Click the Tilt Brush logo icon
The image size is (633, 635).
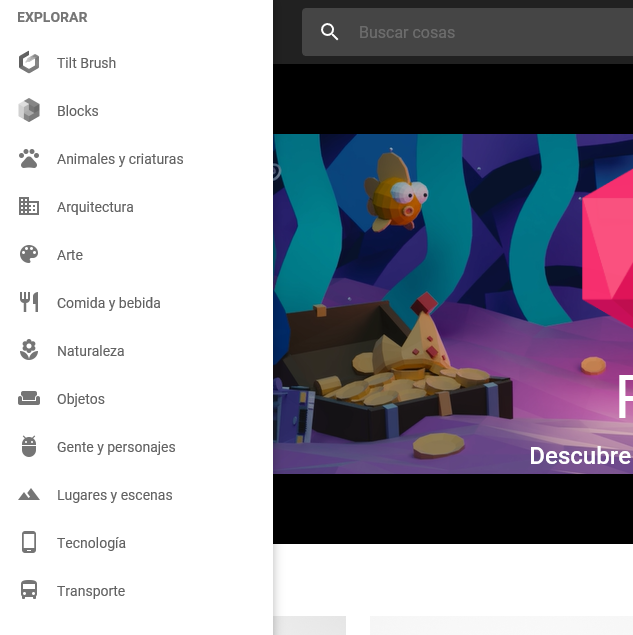coord(29,63)
